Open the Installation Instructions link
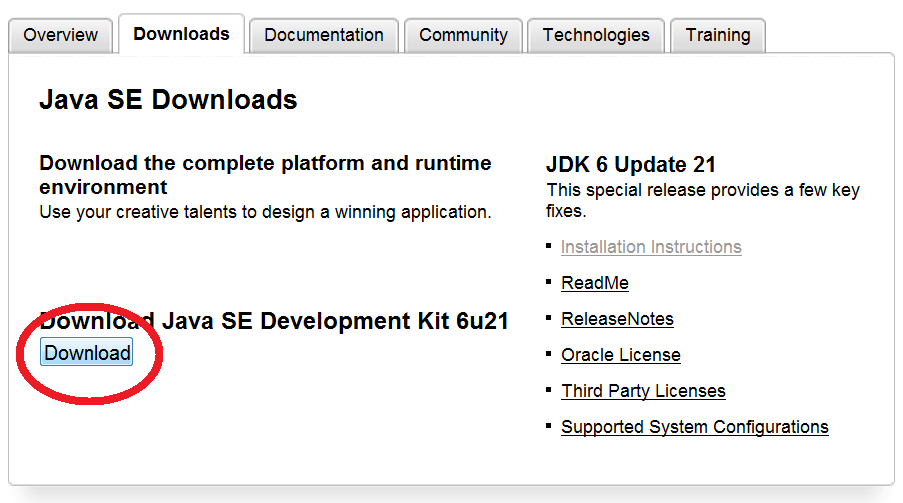The image size is (903, 503). pos(651,247)
